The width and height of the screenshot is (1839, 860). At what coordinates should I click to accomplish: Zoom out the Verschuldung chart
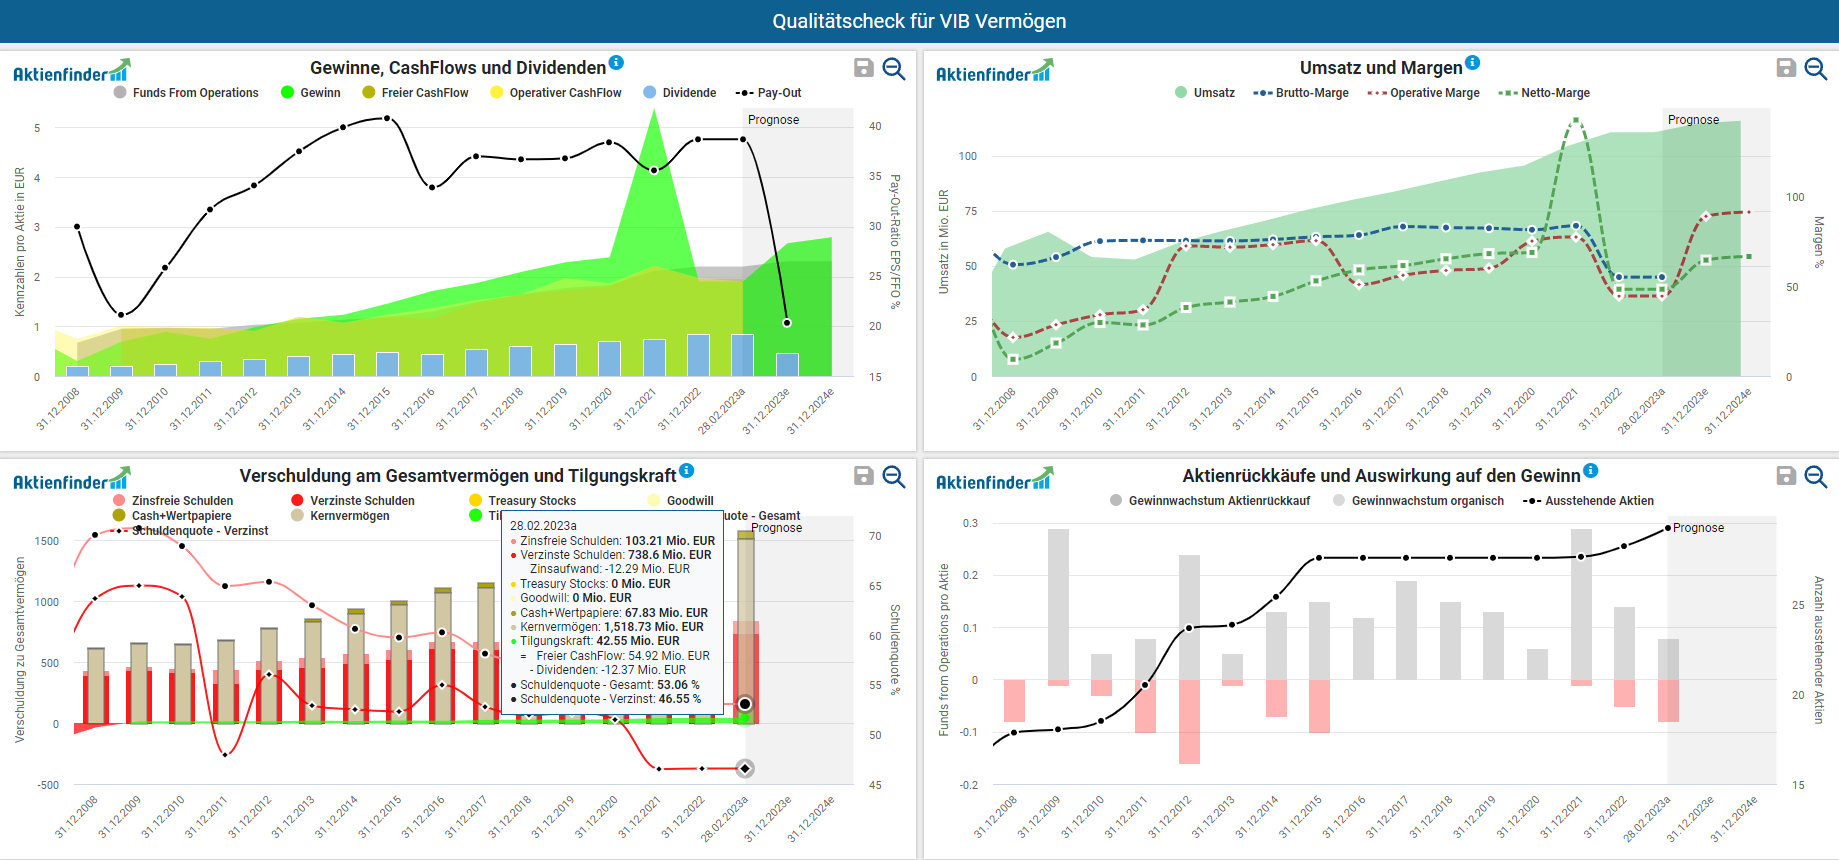[894, 476]
